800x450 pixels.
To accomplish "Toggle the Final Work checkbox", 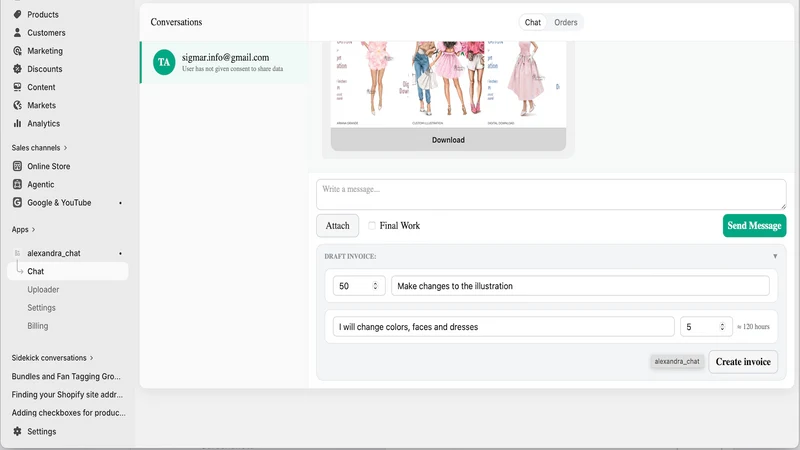I will pos(372,226).
